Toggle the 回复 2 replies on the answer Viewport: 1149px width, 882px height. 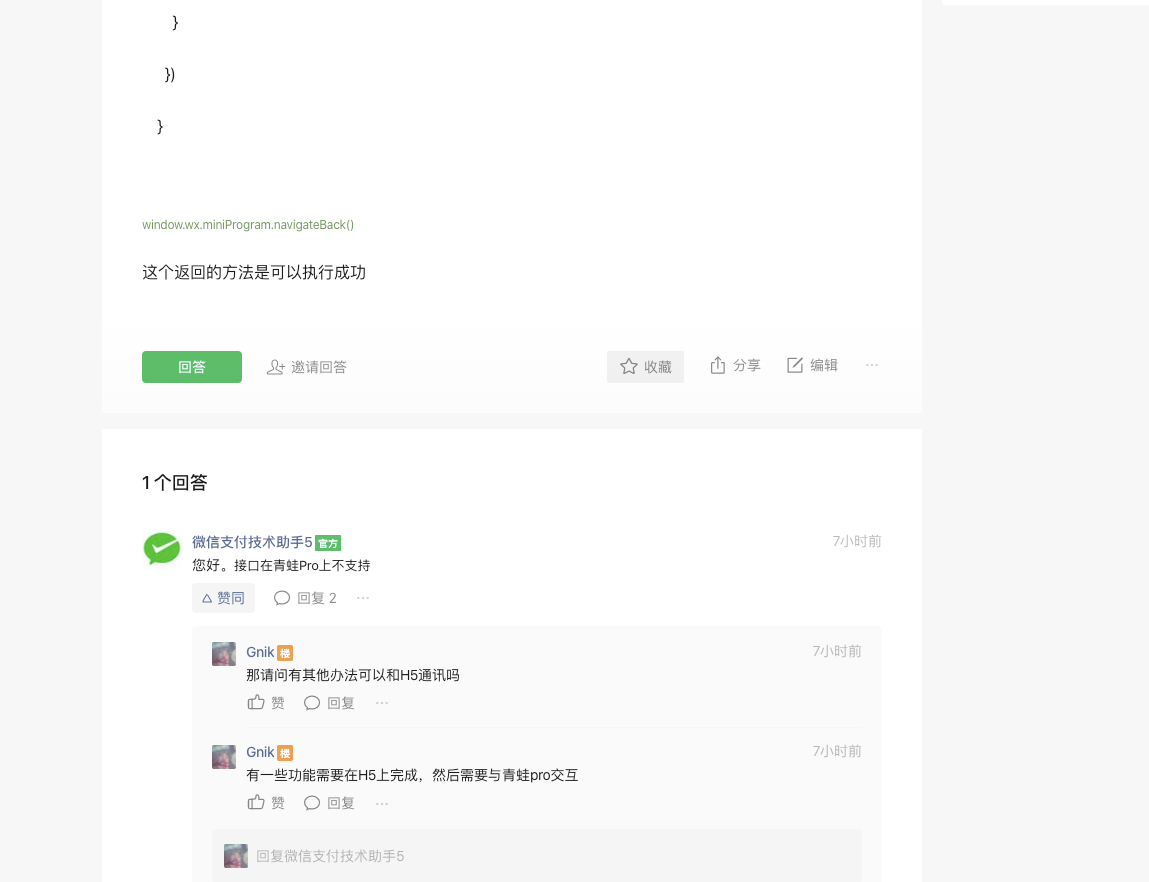(305, 598)
